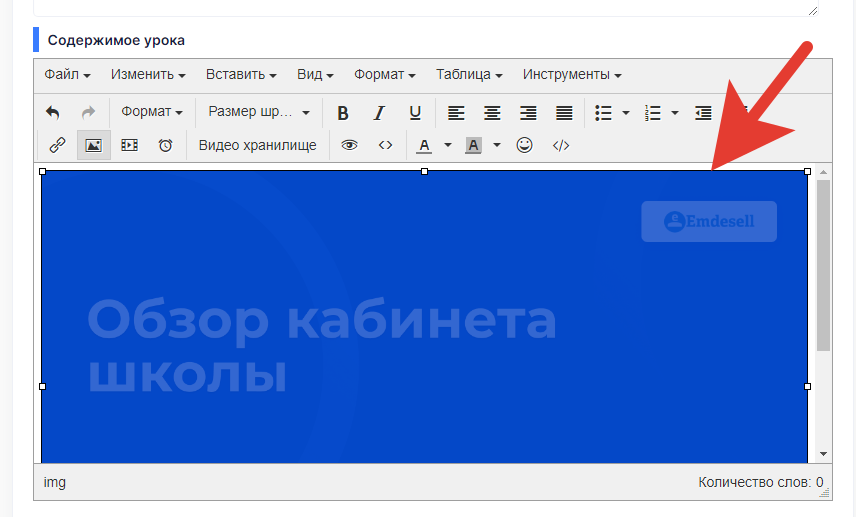Open background color dropdown arrow
The height and width of the screenshot is (517, 856).
tap(497, 145)
